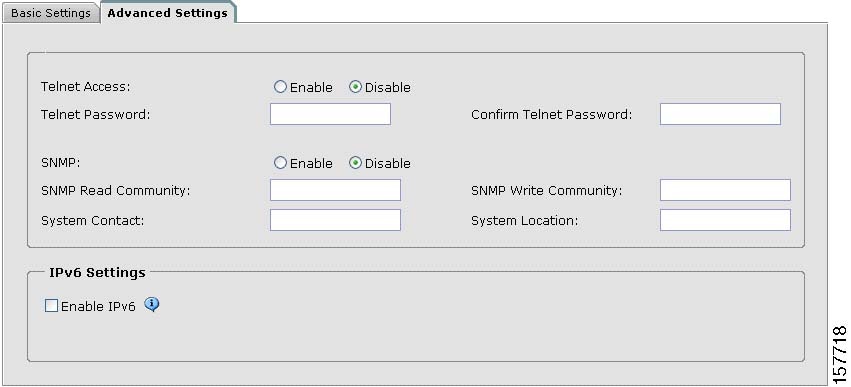
Task: Click the SNMP Write Community field
Action: click(725, 190)
